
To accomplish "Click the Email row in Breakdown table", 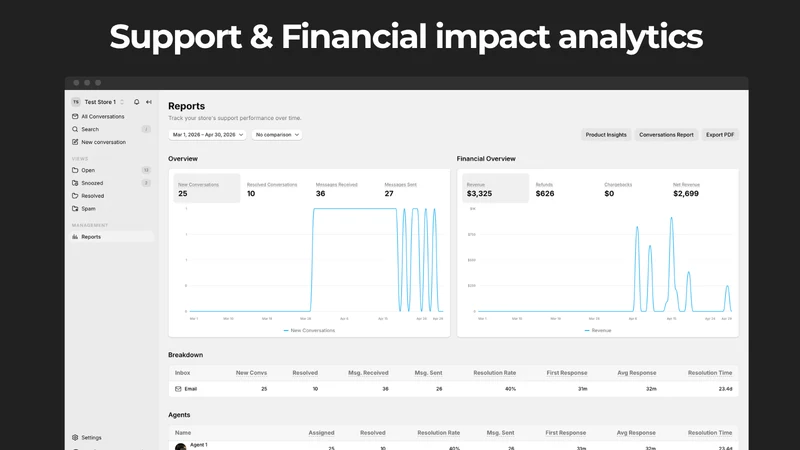I will (453, 389).
